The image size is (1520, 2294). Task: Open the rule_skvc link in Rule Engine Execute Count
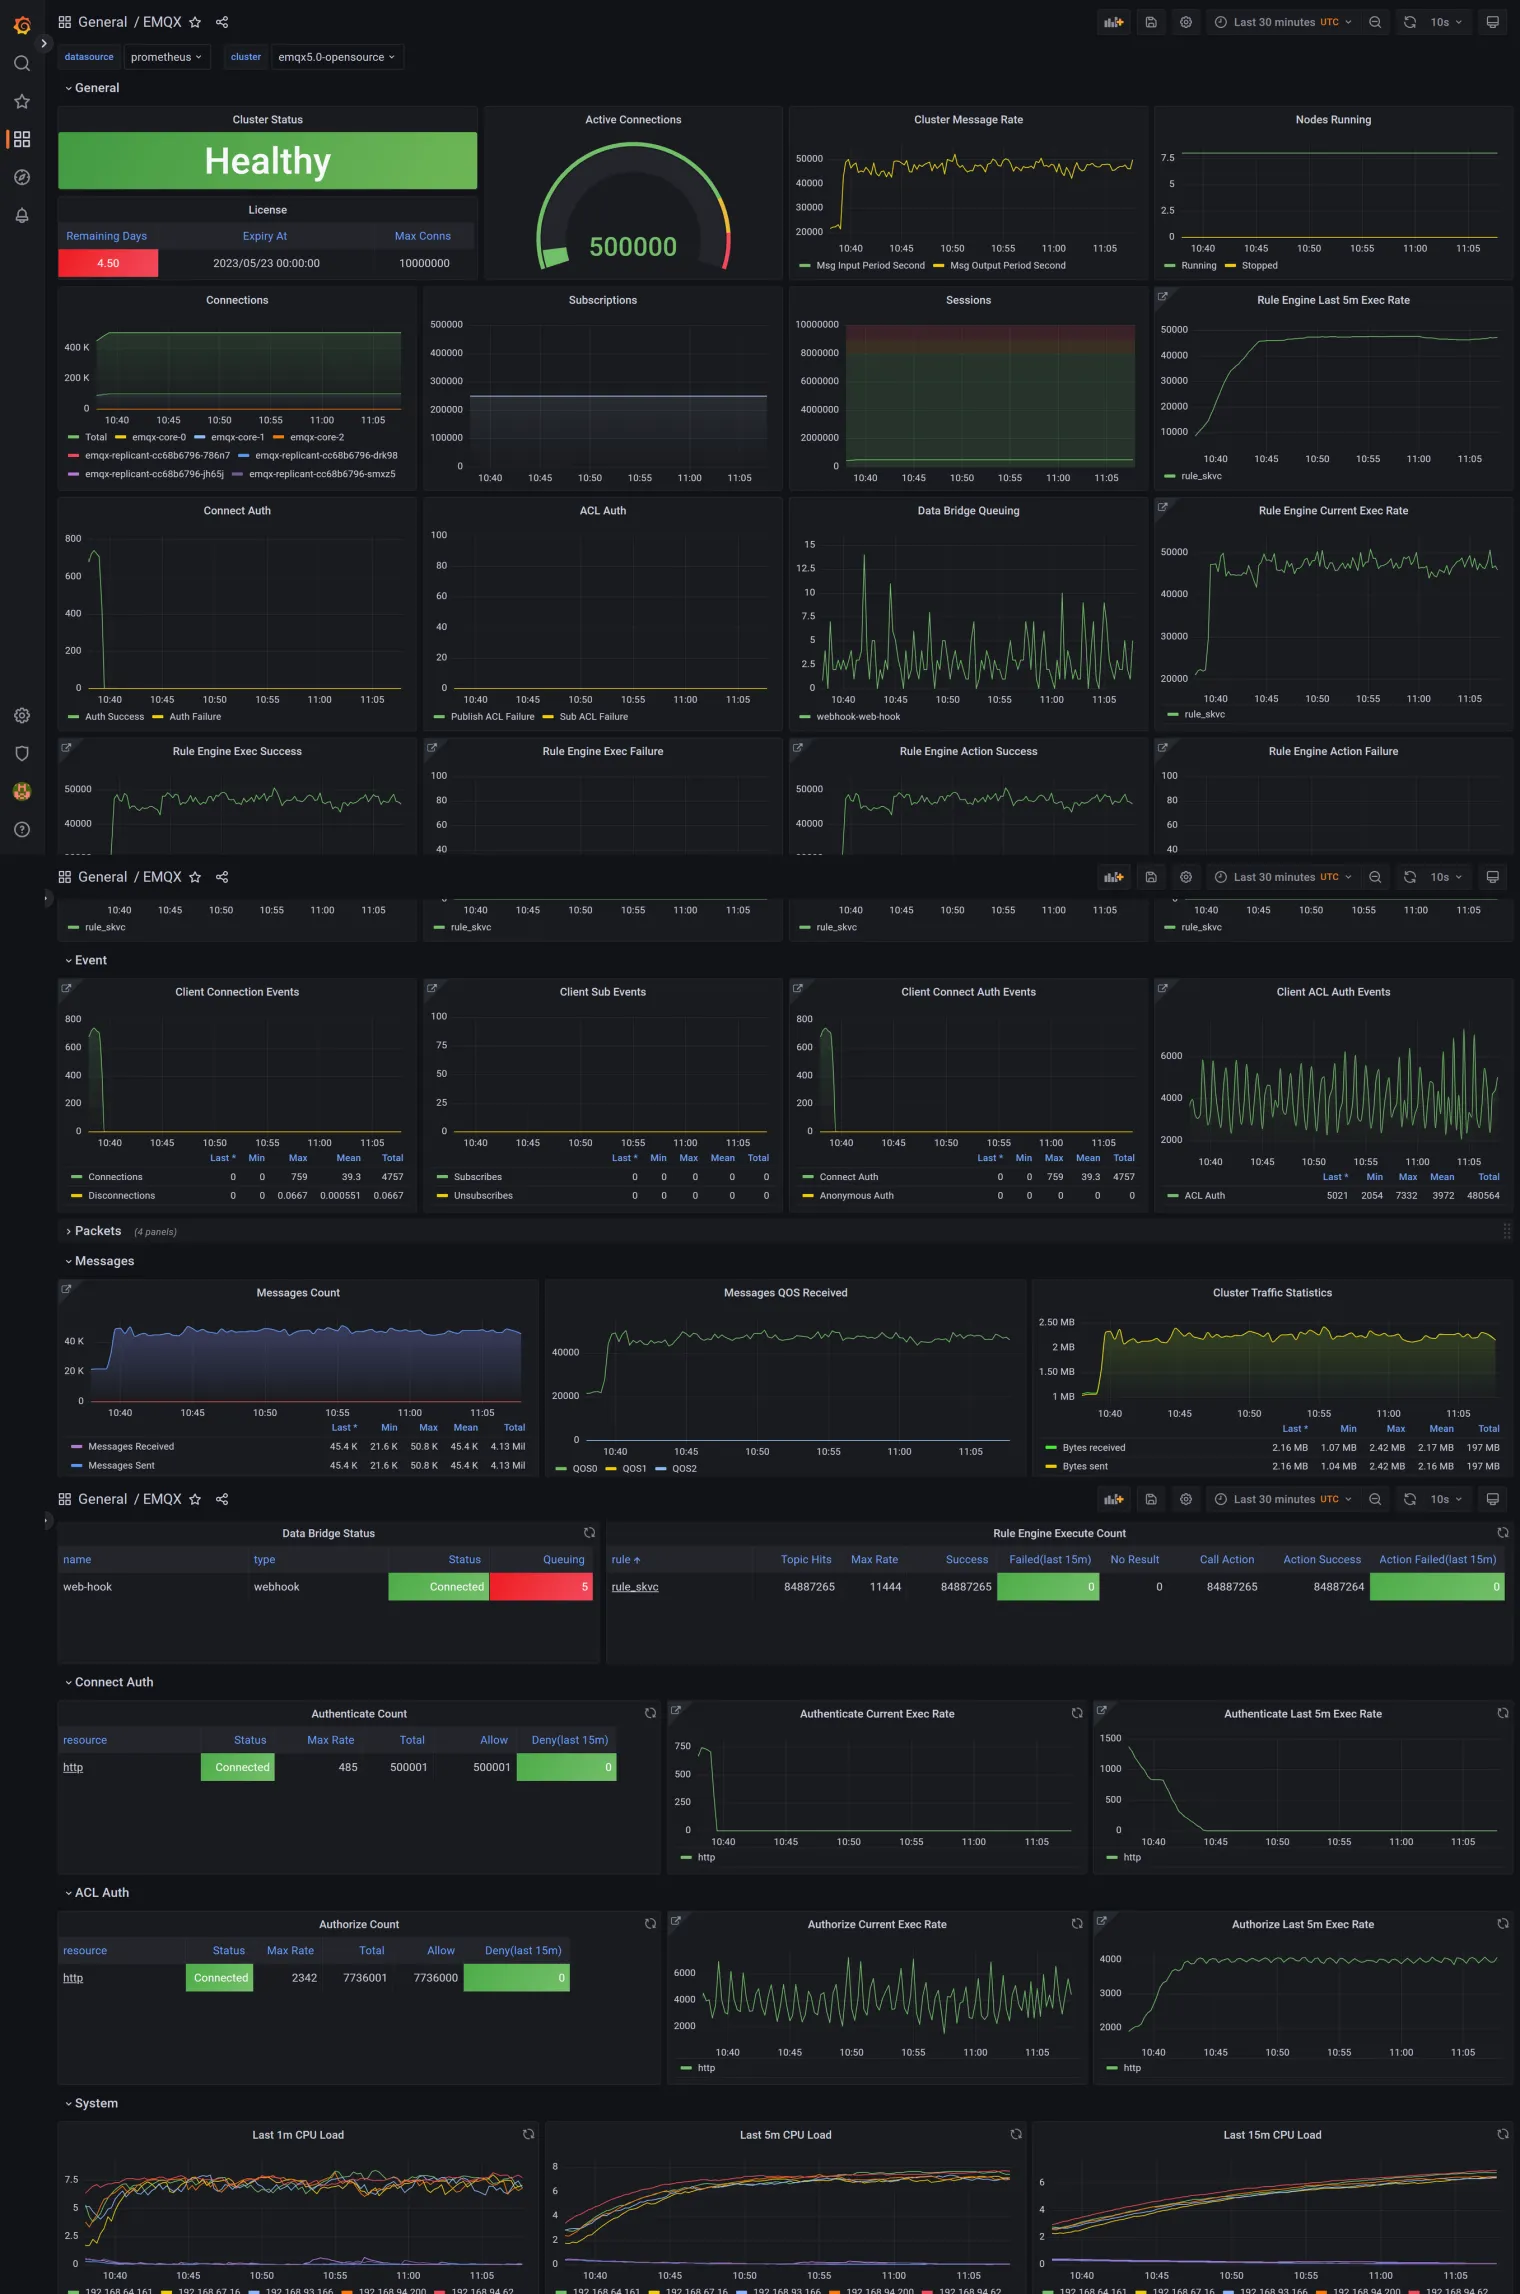coord(635,1587)
